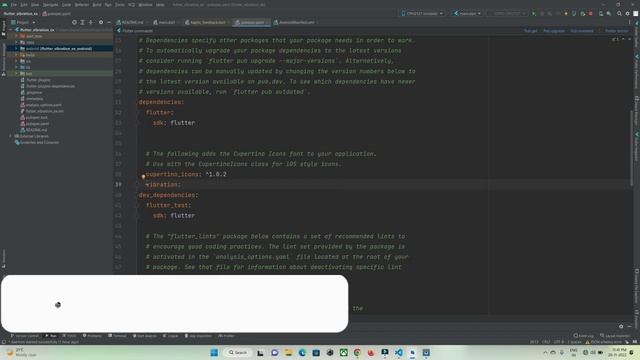
Task: Place cursor on vibration: line
Action: (163, 185)
